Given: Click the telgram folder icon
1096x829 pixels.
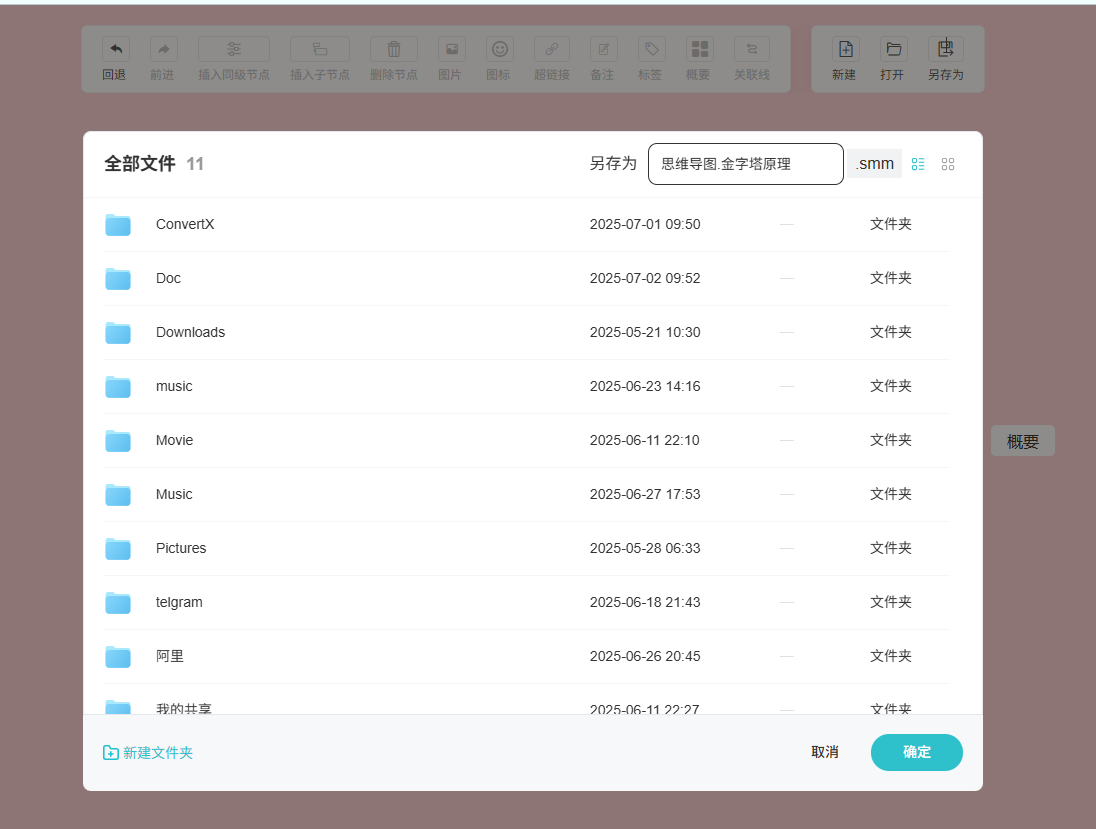Looking at the screenshot, I should click(118, 603).
